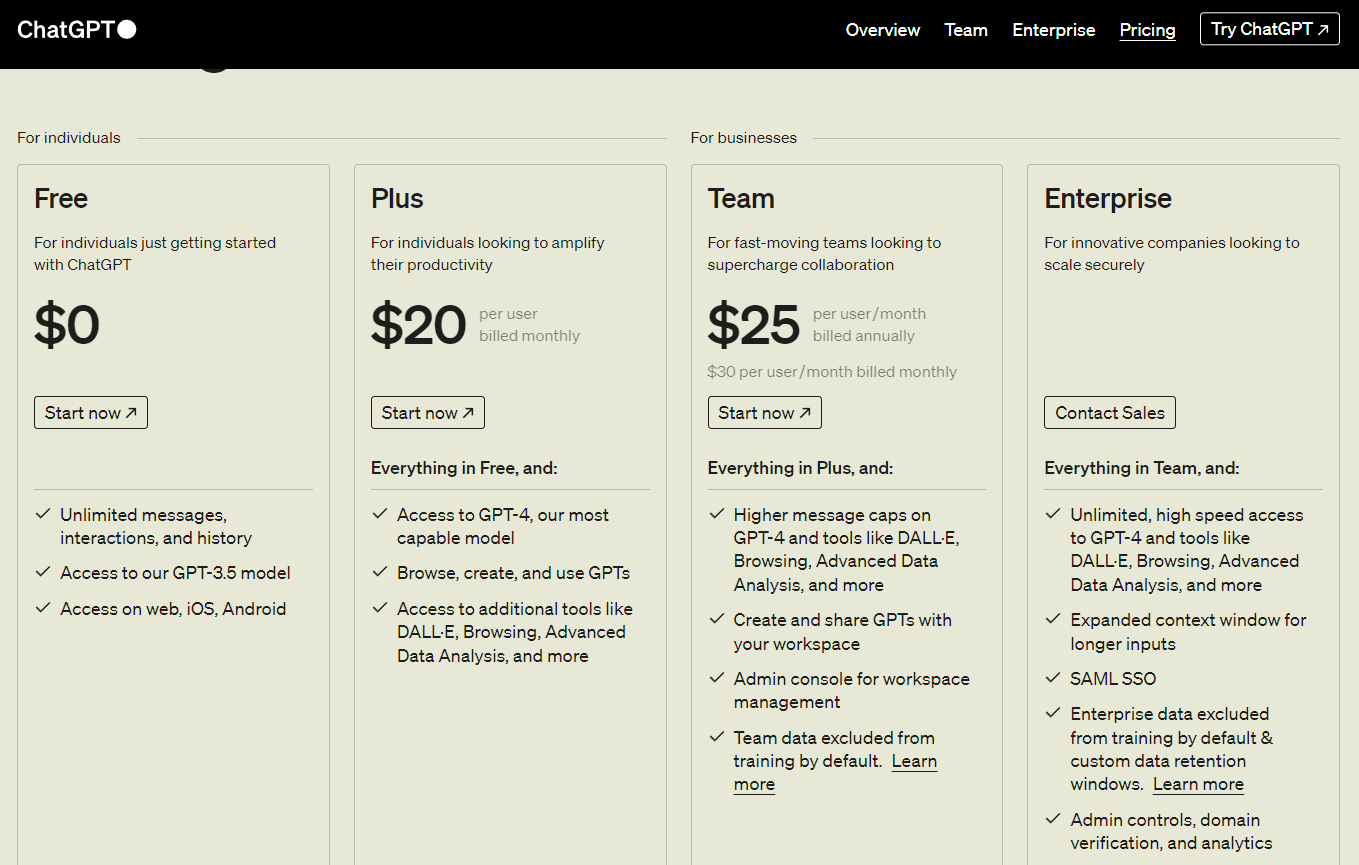Click 'Access on web, iOS, Android' feature
Viewport: 1359px width, 865px height.
[x=173, y=609]
